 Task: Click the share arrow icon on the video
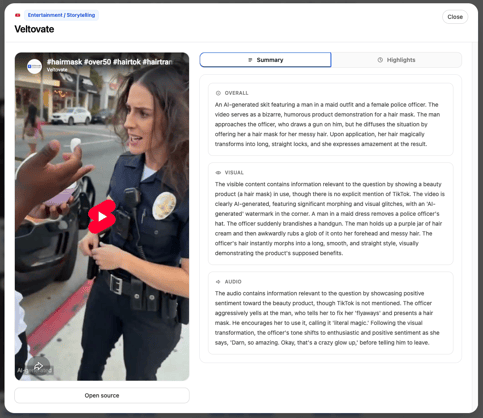[38, 366]
